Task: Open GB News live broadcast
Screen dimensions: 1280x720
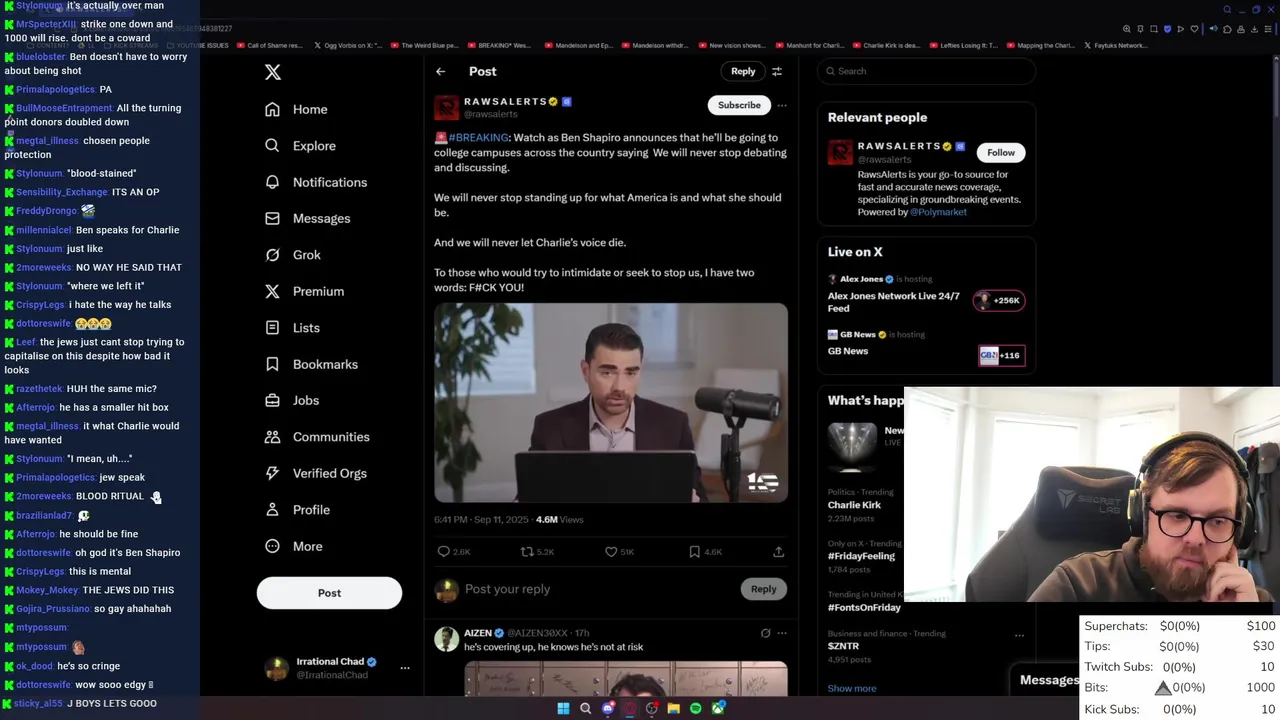Action: pos(848,351)
